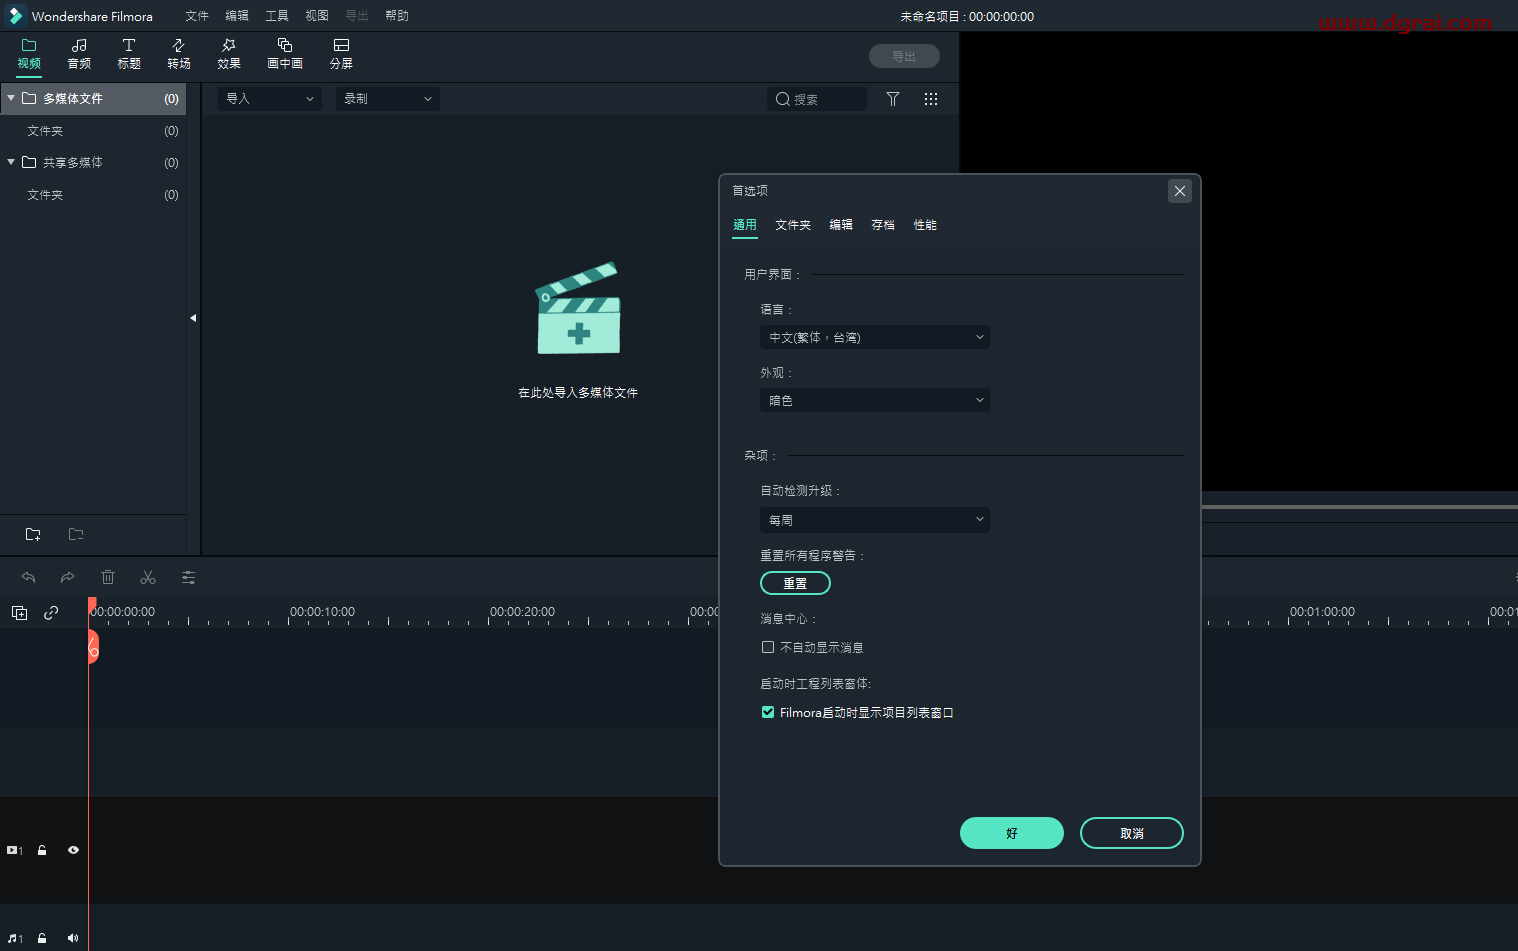Viewport: 1518px width, 951px height.
Task: Open the 录制 record dropdown
Action: [x=388, y=99]
